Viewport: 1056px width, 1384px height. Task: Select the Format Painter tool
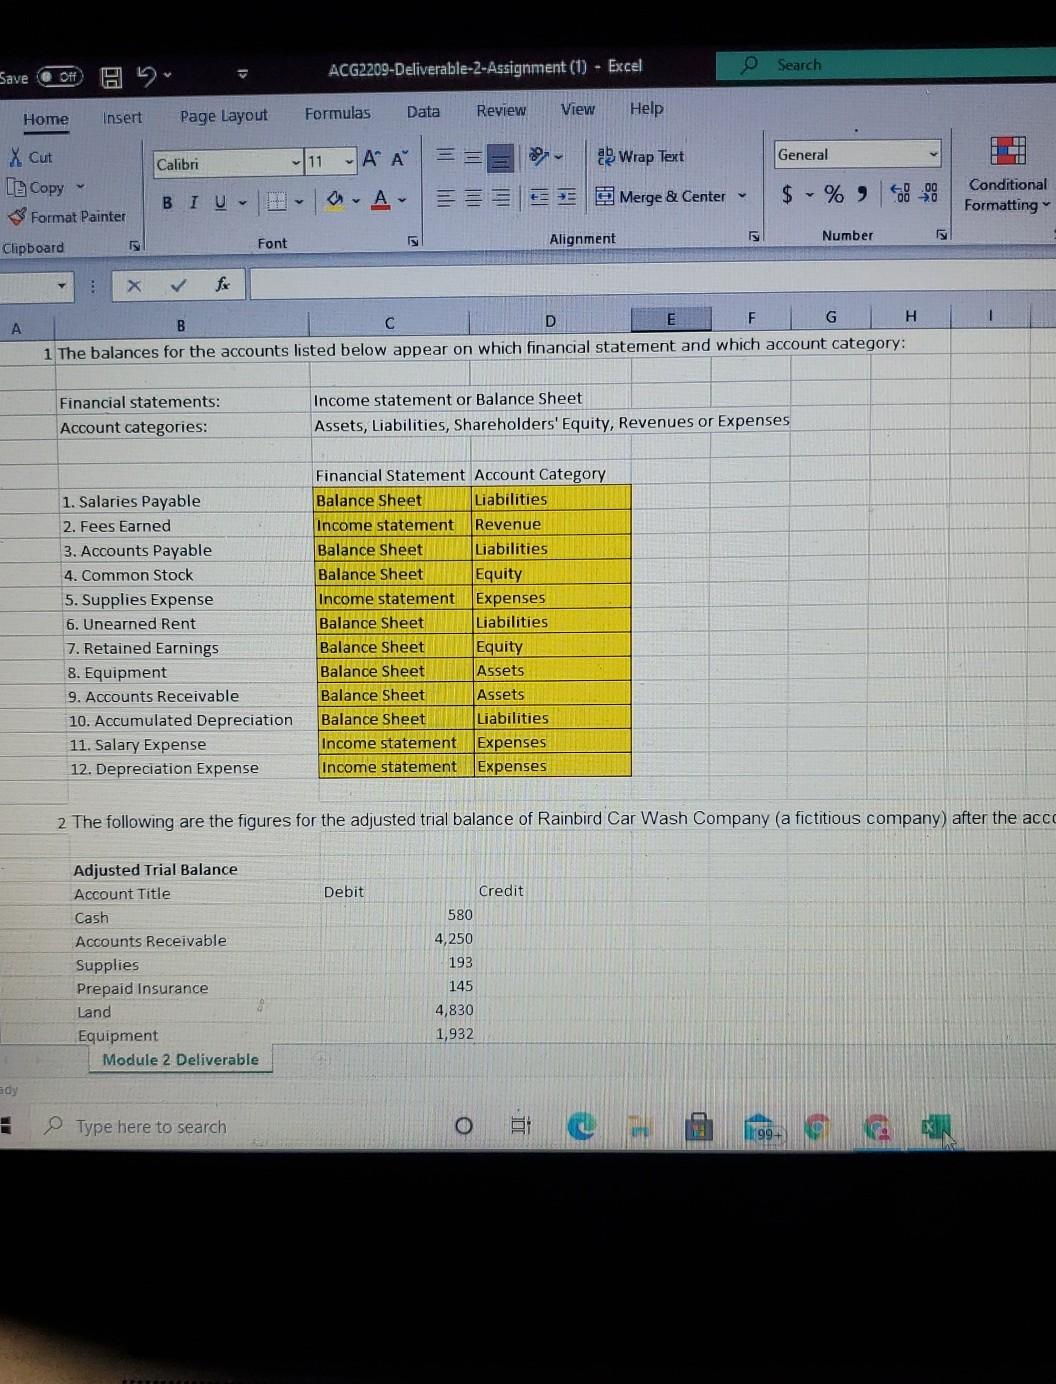tap(68, 216)
